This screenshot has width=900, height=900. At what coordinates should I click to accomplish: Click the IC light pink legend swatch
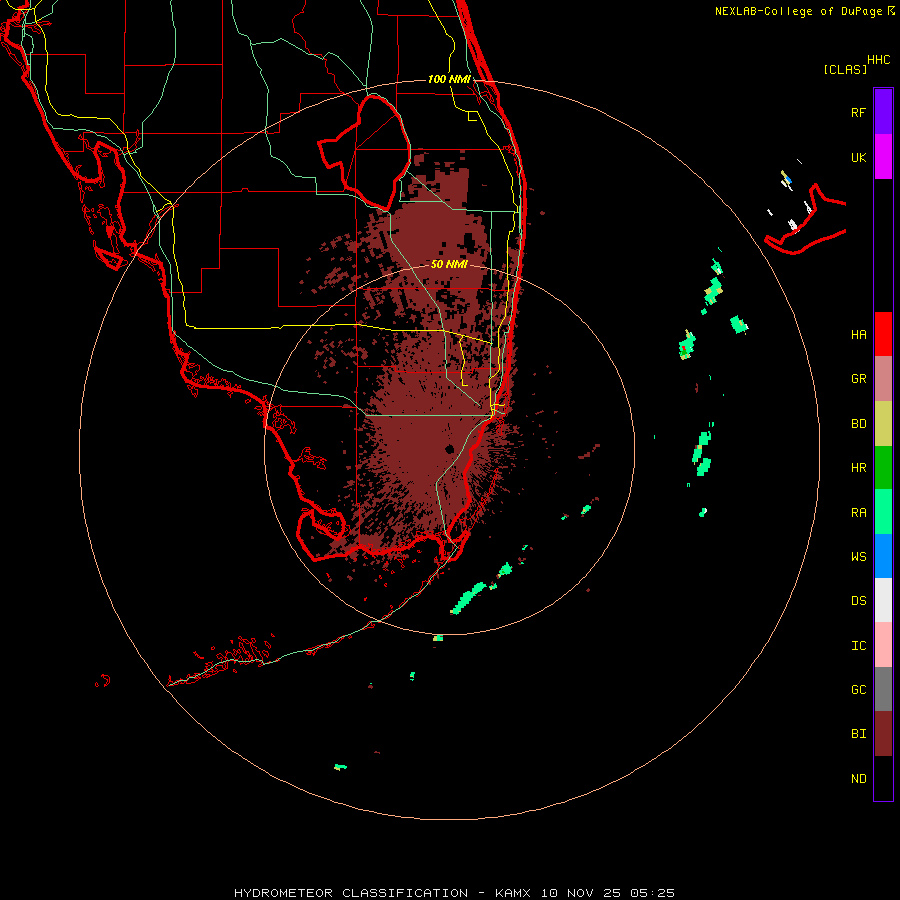click(883, 645)
